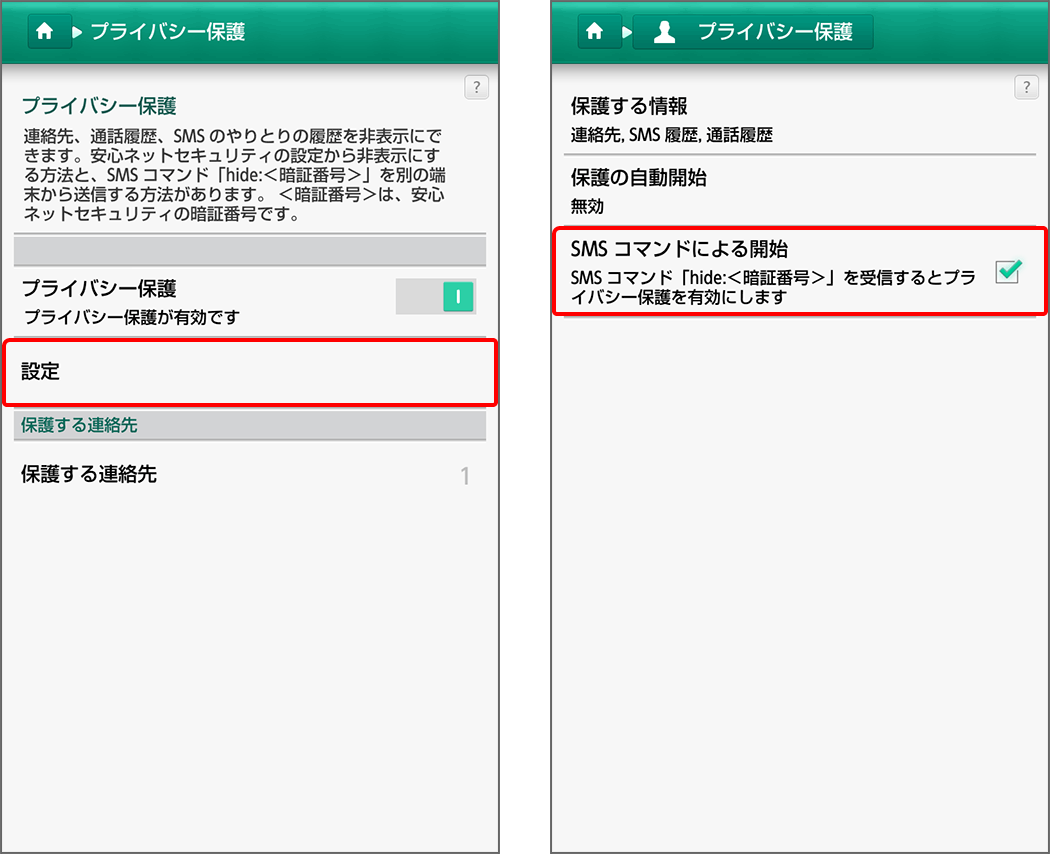
Task: Open help via the question mark on right screen
Action: (x=1026, y=88)
